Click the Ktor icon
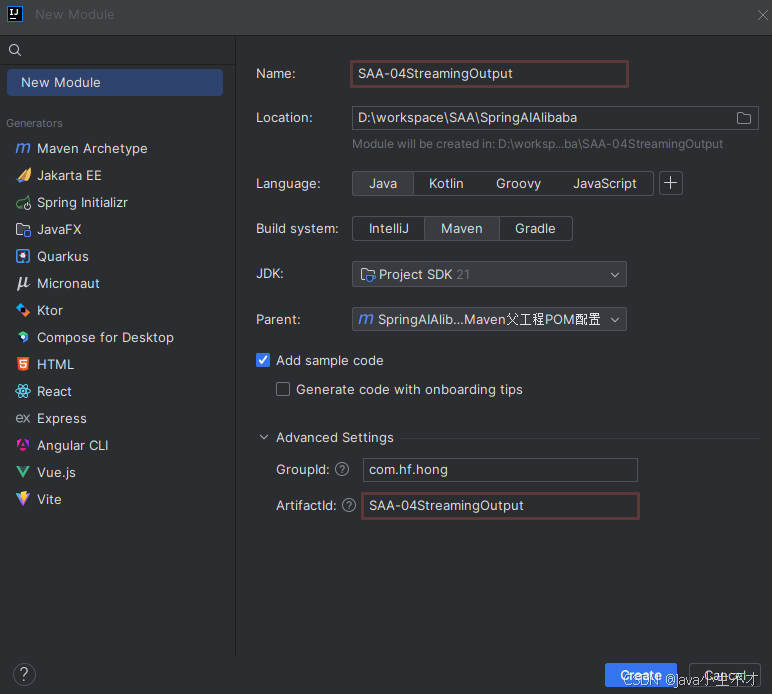 (23, 310)
